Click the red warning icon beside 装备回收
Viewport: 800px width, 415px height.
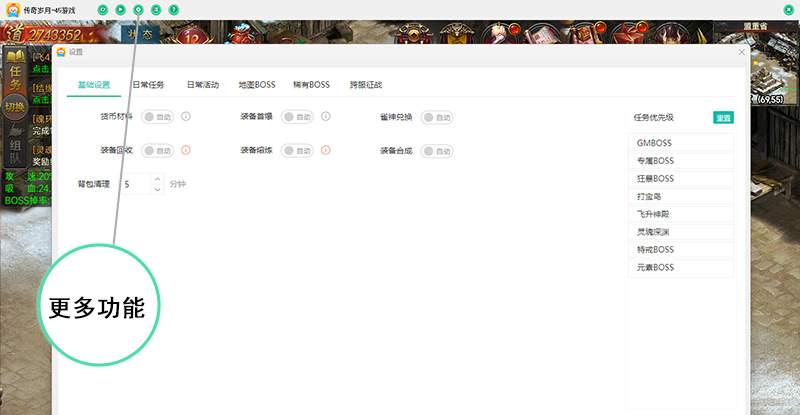click(x=186, y=151)
